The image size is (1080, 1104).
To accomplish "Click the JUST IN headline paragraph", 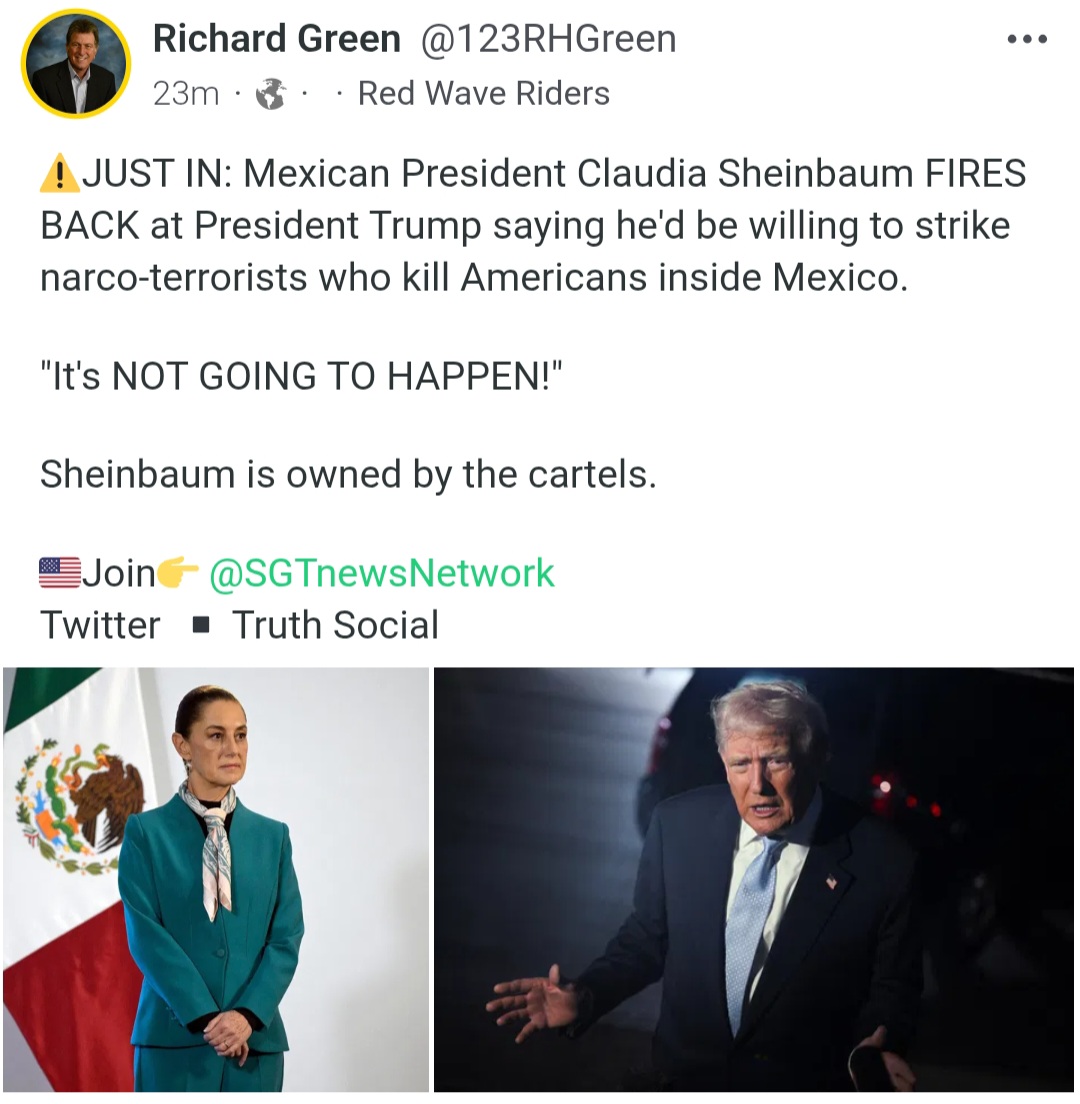I will click(x=533, y=225).
